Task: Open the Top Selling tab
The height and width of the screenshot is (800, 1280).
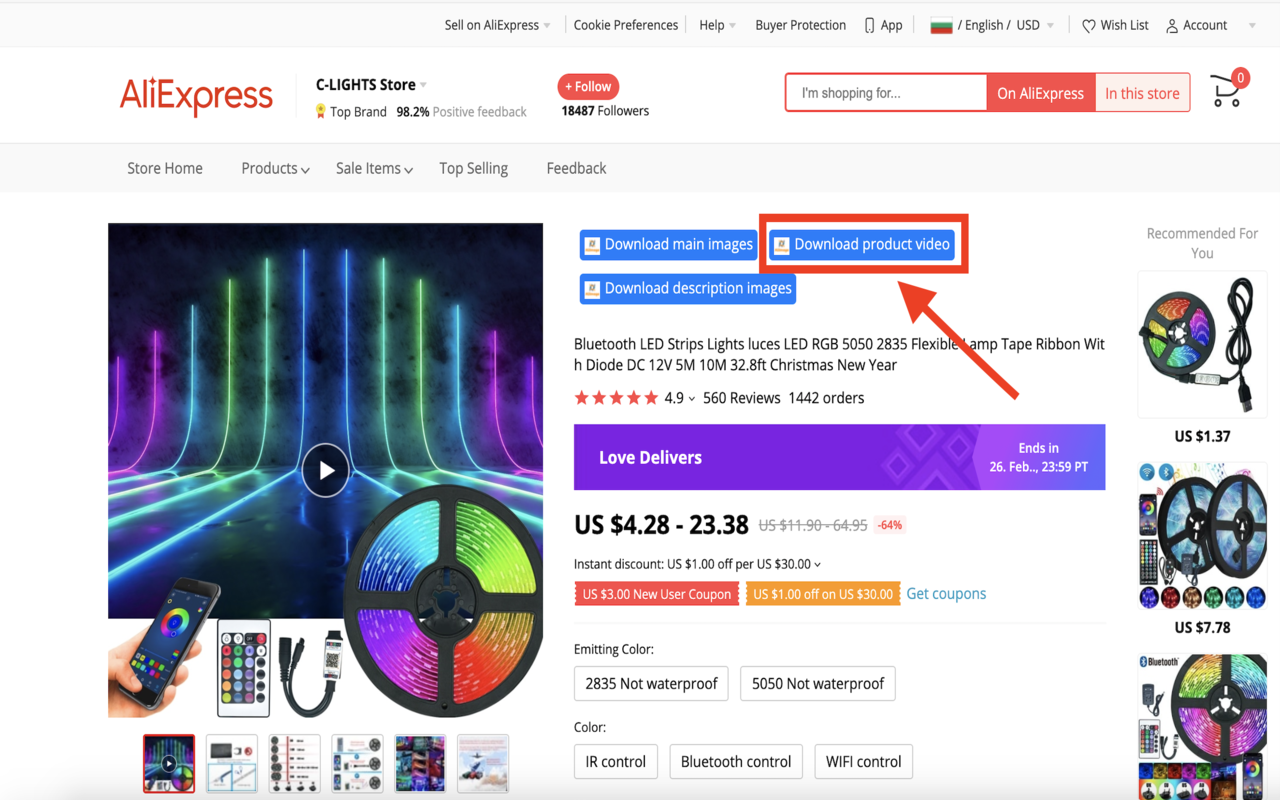Action: click(473, 168)
